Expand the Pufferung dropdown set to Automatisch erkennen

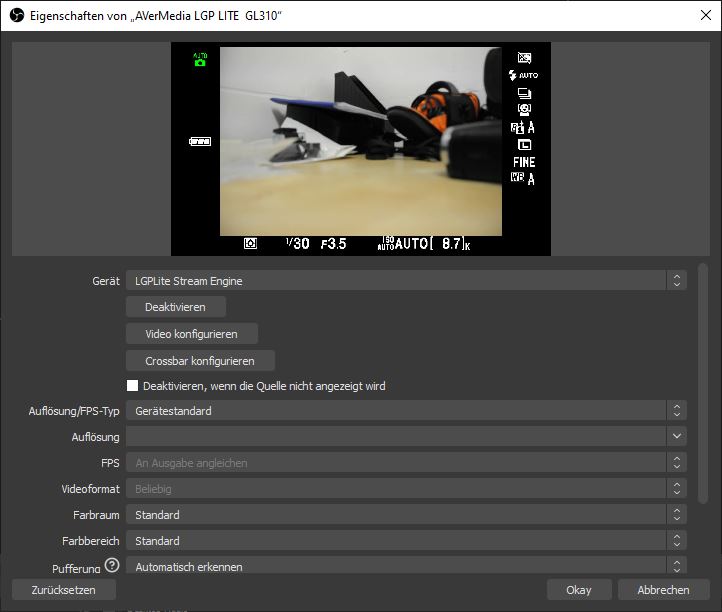[405, 566]
